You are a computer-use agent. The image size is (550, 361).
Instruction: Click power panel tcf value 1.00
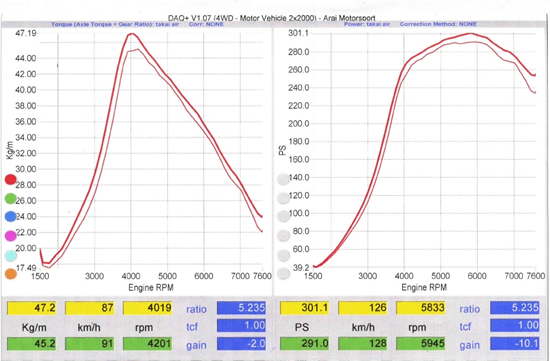click(x=515, y=325)
